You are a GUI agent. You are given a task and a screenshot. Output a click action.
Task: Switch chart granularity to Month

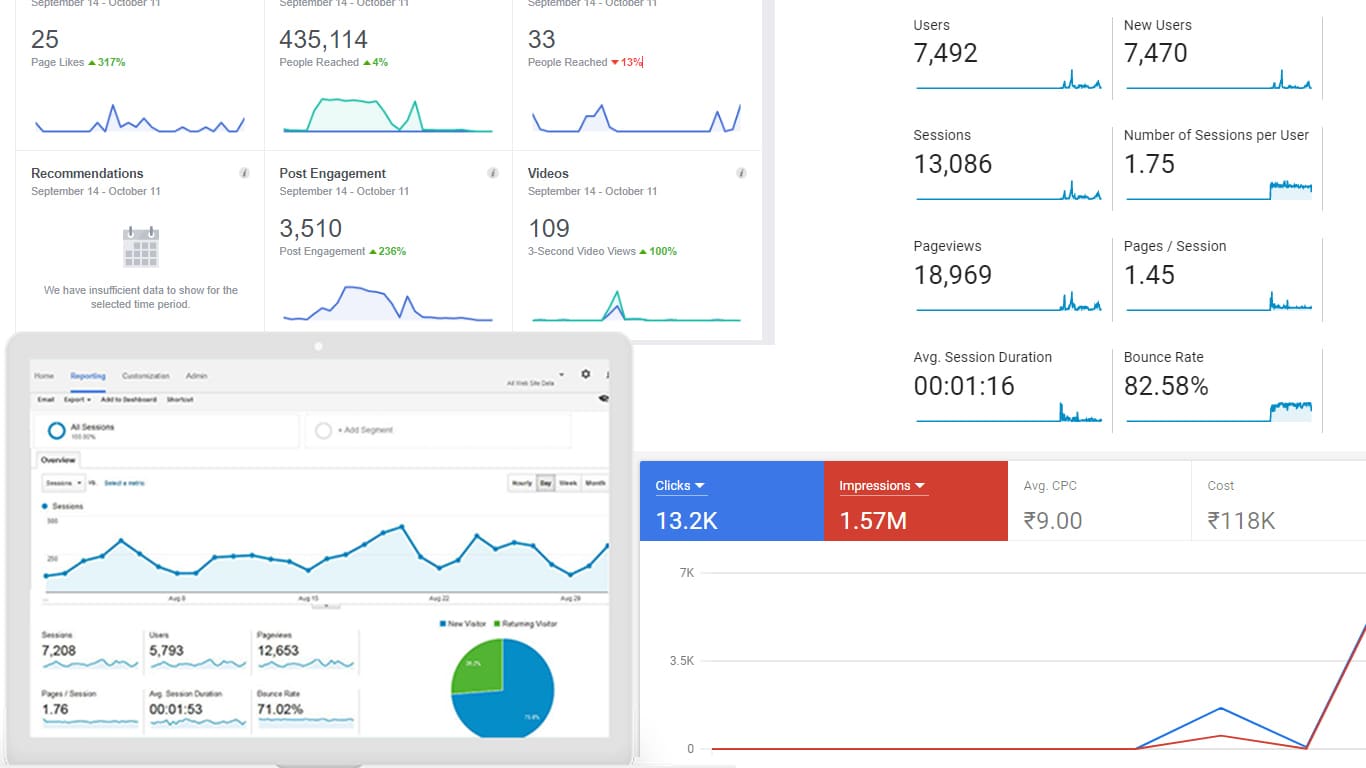click(x=594, y=483)
